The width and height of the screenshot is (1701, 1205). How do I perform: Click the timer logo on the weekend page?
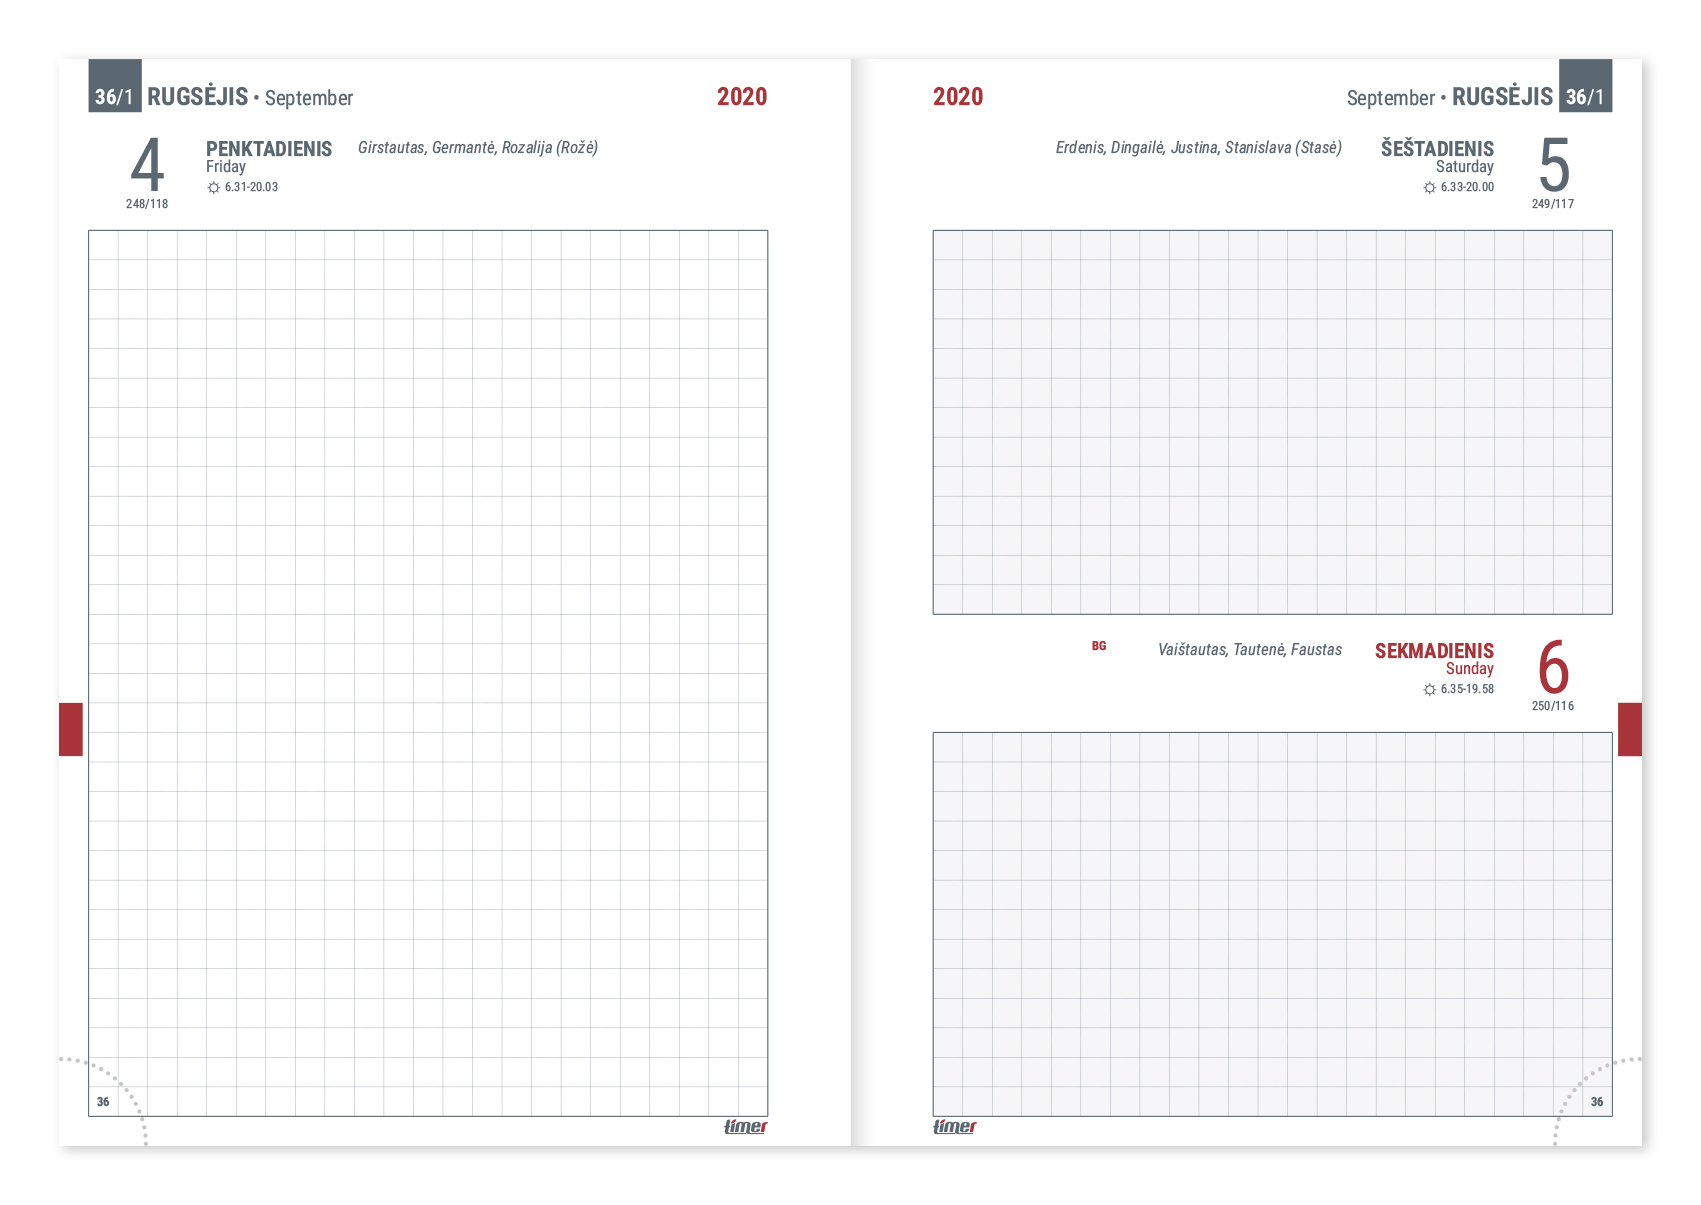(955, 1127)
